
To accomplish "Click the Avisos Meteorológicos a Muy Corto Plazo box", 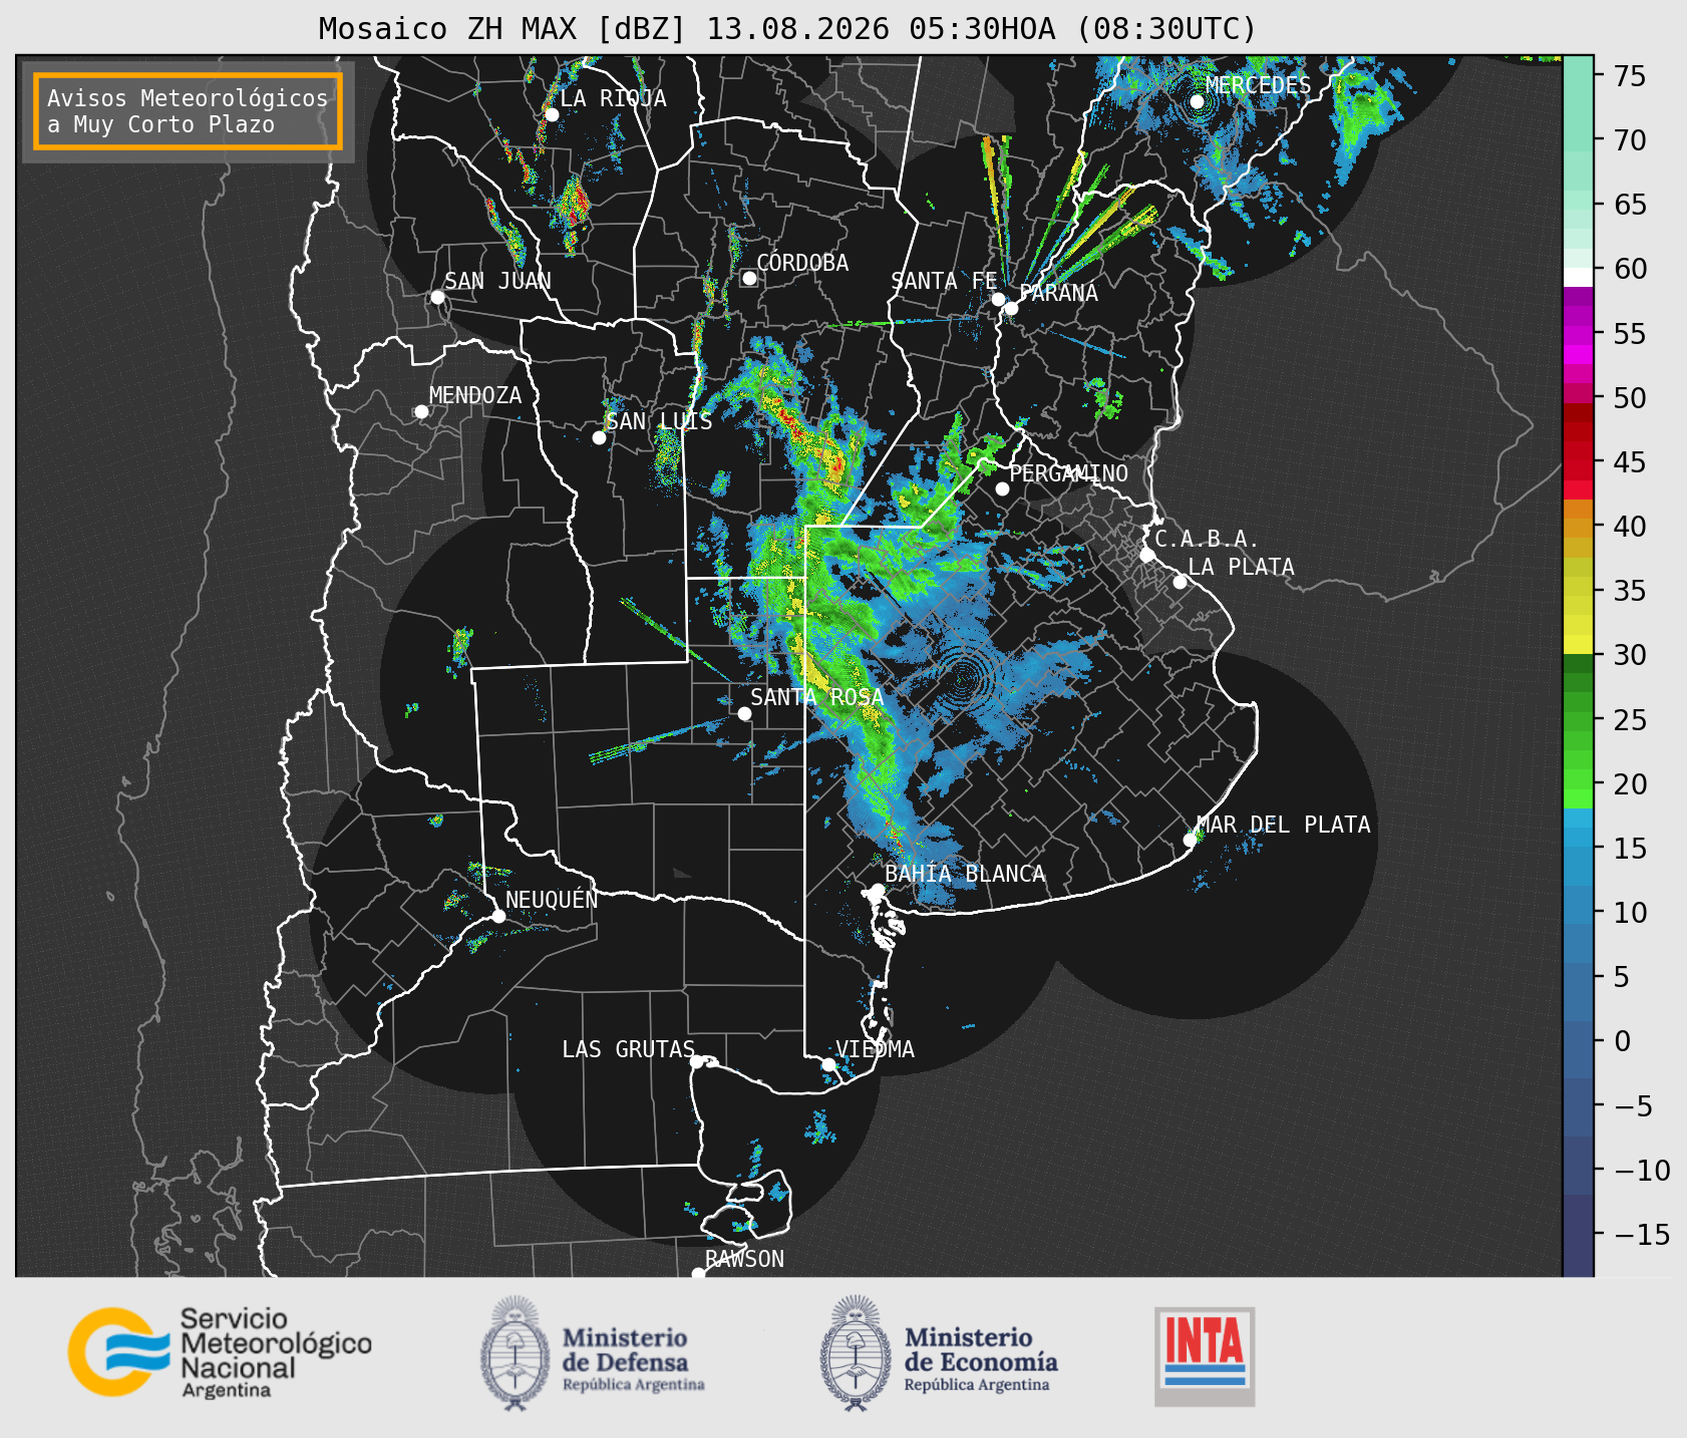I will 188,111.
